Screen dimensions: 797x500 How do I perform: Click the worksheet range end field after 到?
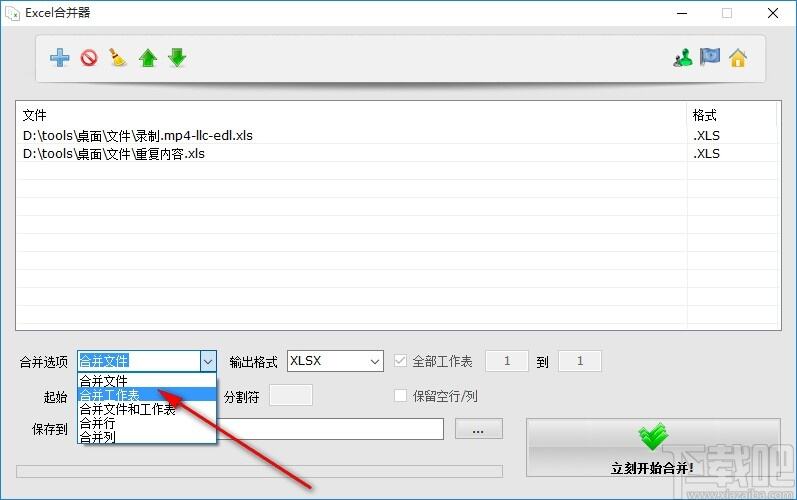tap(580, 361)
